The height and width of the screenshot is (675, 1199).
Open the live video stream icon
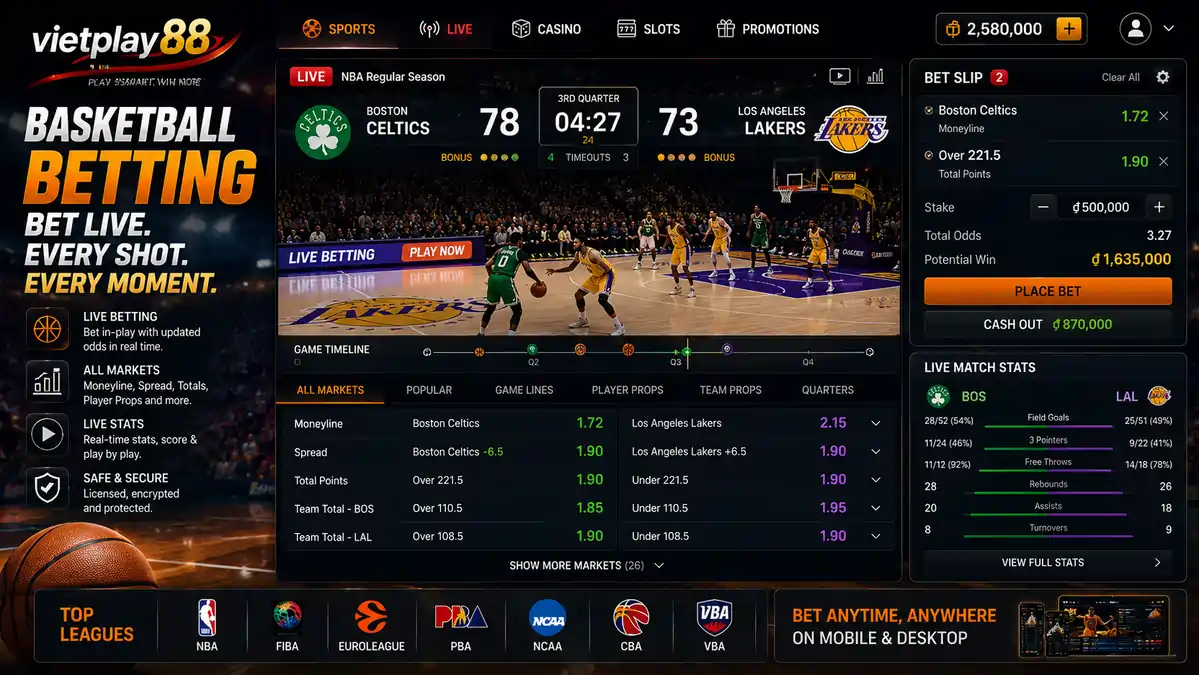(840, 76)
